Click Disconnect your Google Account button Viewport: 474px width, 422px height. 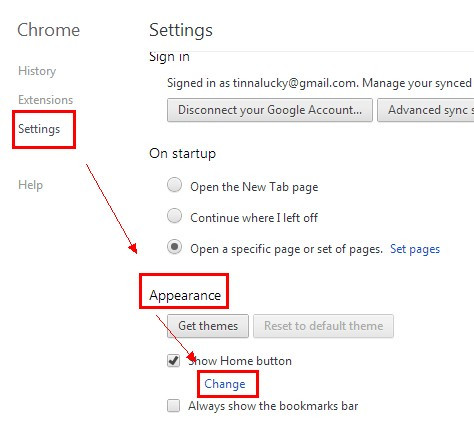270,110
